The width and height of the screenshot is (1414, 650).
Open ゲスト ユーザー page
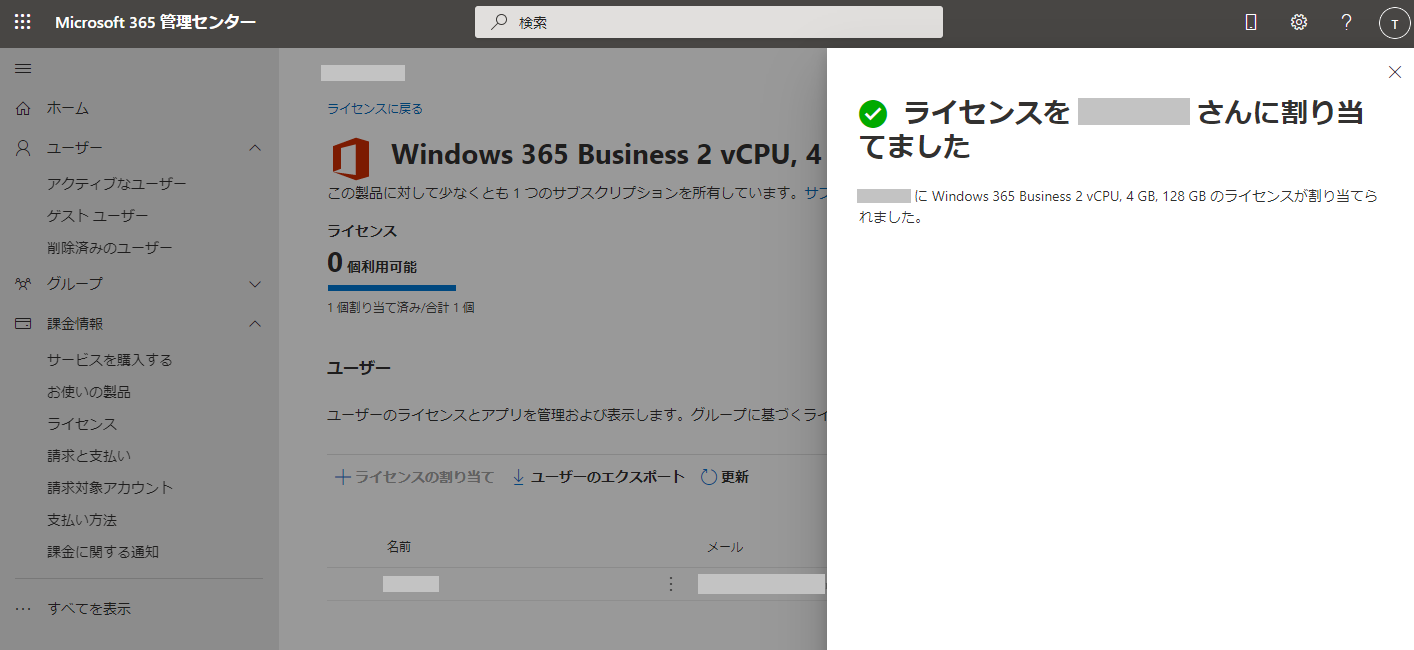coord(98,216)
